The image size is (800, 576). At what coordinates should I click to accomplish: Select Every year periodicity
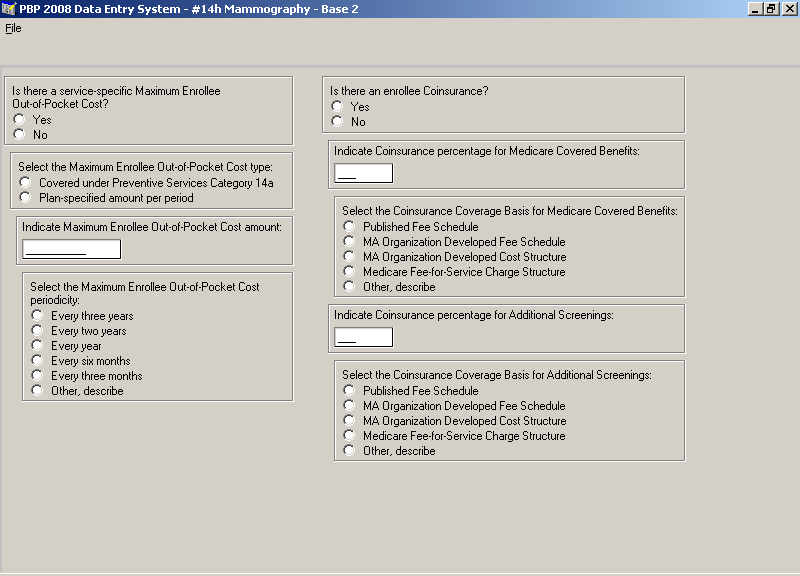click(37, 345)
